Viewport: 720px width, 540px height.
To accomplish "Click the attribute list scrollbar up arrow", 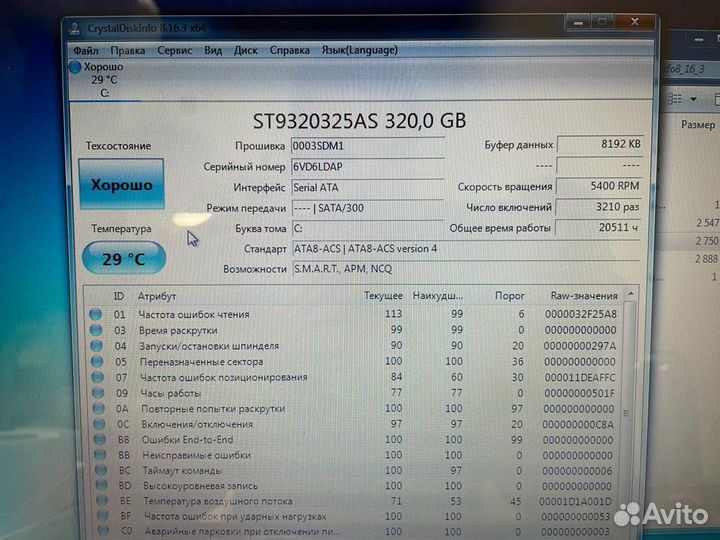I will click(631, 293).
